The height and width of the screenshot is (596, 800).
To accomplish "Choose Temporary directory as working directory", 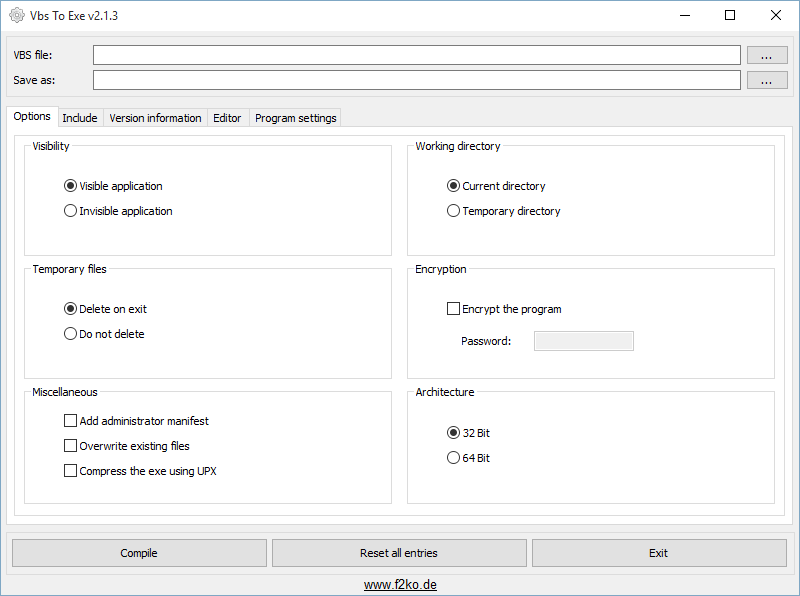I will coord(454,211).
